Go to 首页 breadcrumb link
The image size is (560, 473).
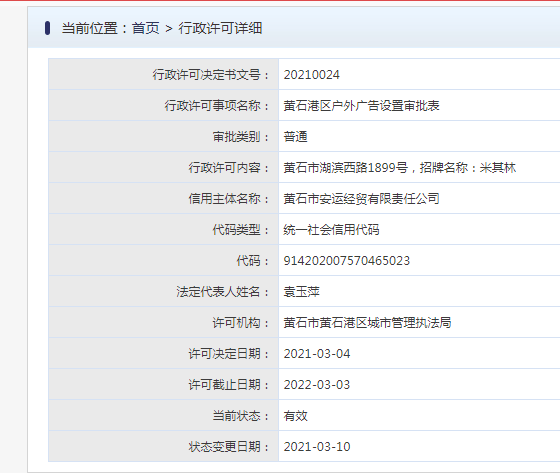[x=146, y=28]
